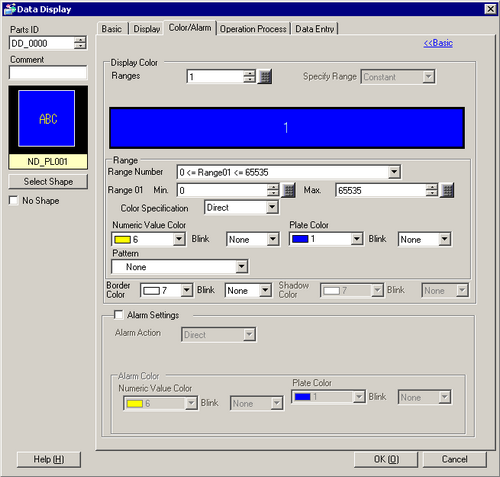The image size is (500, 477).
Task: Close the Data Display dialog
Action: coord(490,9)
